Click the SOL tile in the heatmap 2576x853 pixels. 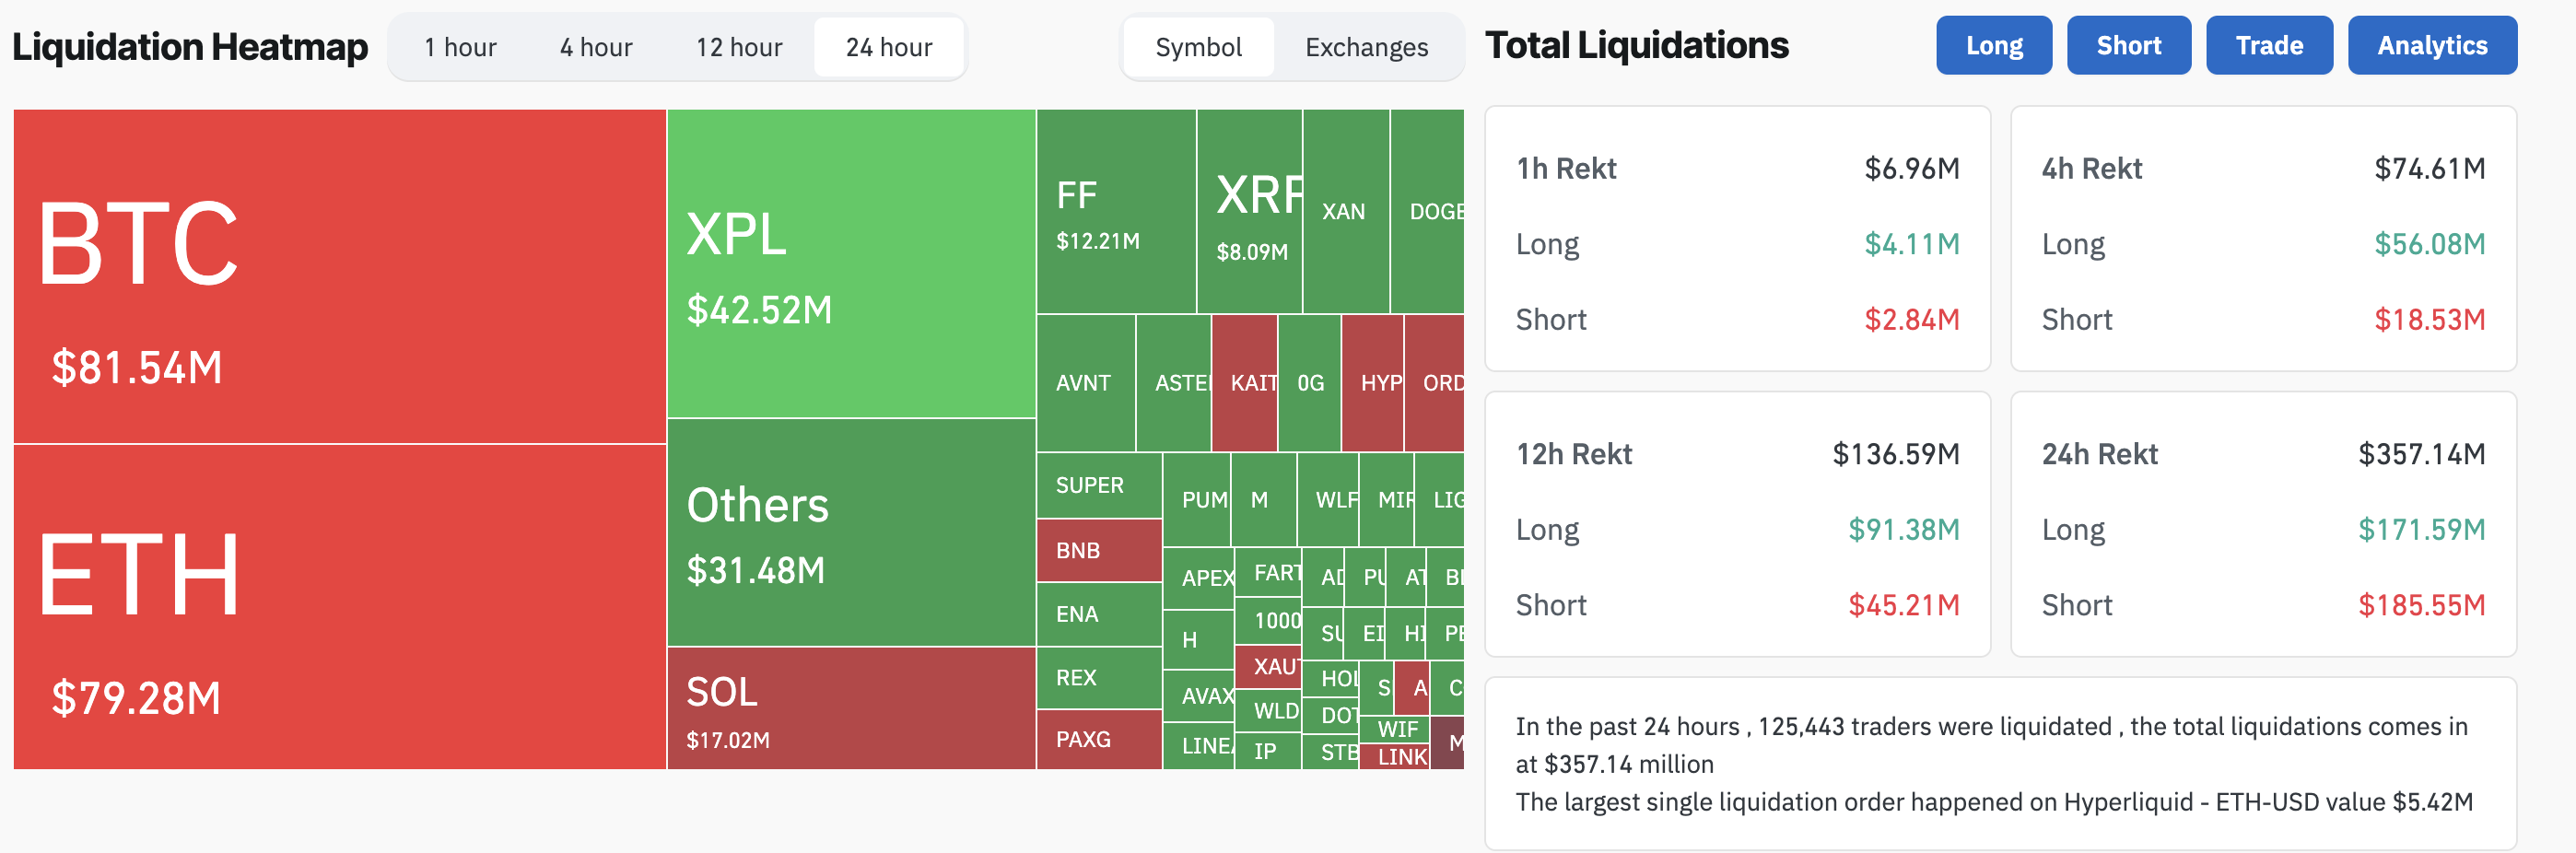tap(850, 710)
